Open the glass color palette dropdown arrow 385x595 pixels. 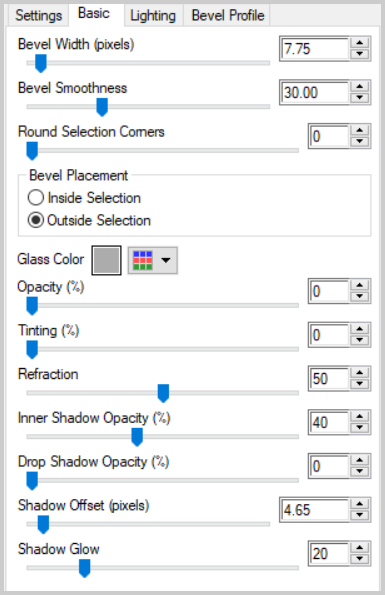[166, 260]
